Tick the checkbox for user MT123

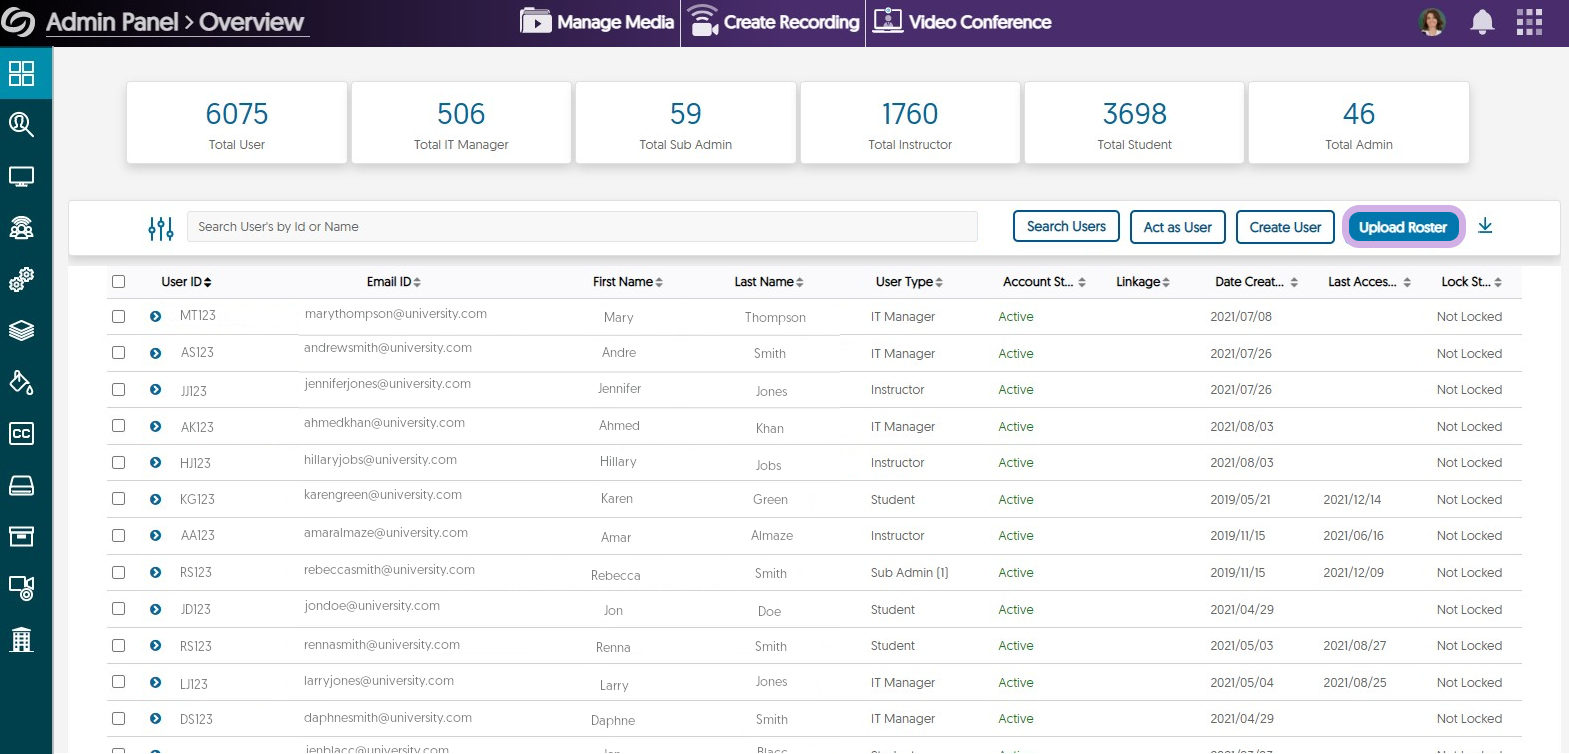(x=119, y=316)
